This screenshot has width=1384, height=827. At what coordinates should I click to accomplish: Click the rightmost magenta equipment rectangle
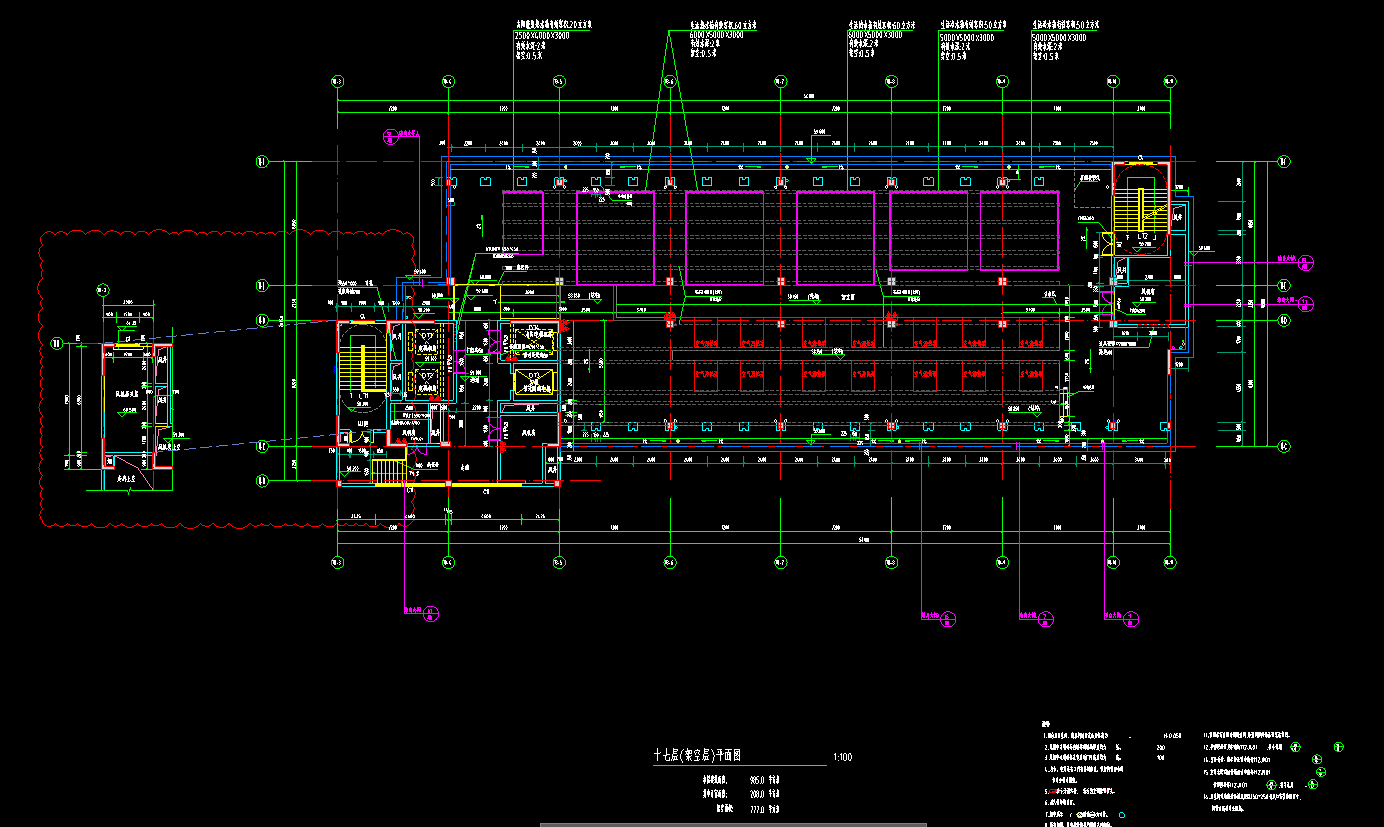[x=1019, y=230]
